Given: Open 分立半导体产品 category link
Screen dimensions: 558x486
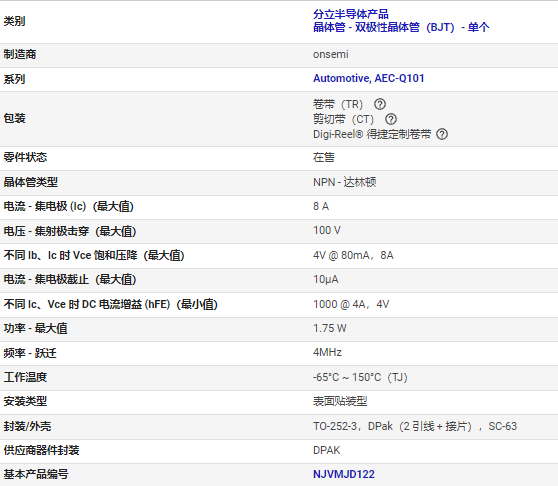Looking at the screenshot, I should point(351,14).
